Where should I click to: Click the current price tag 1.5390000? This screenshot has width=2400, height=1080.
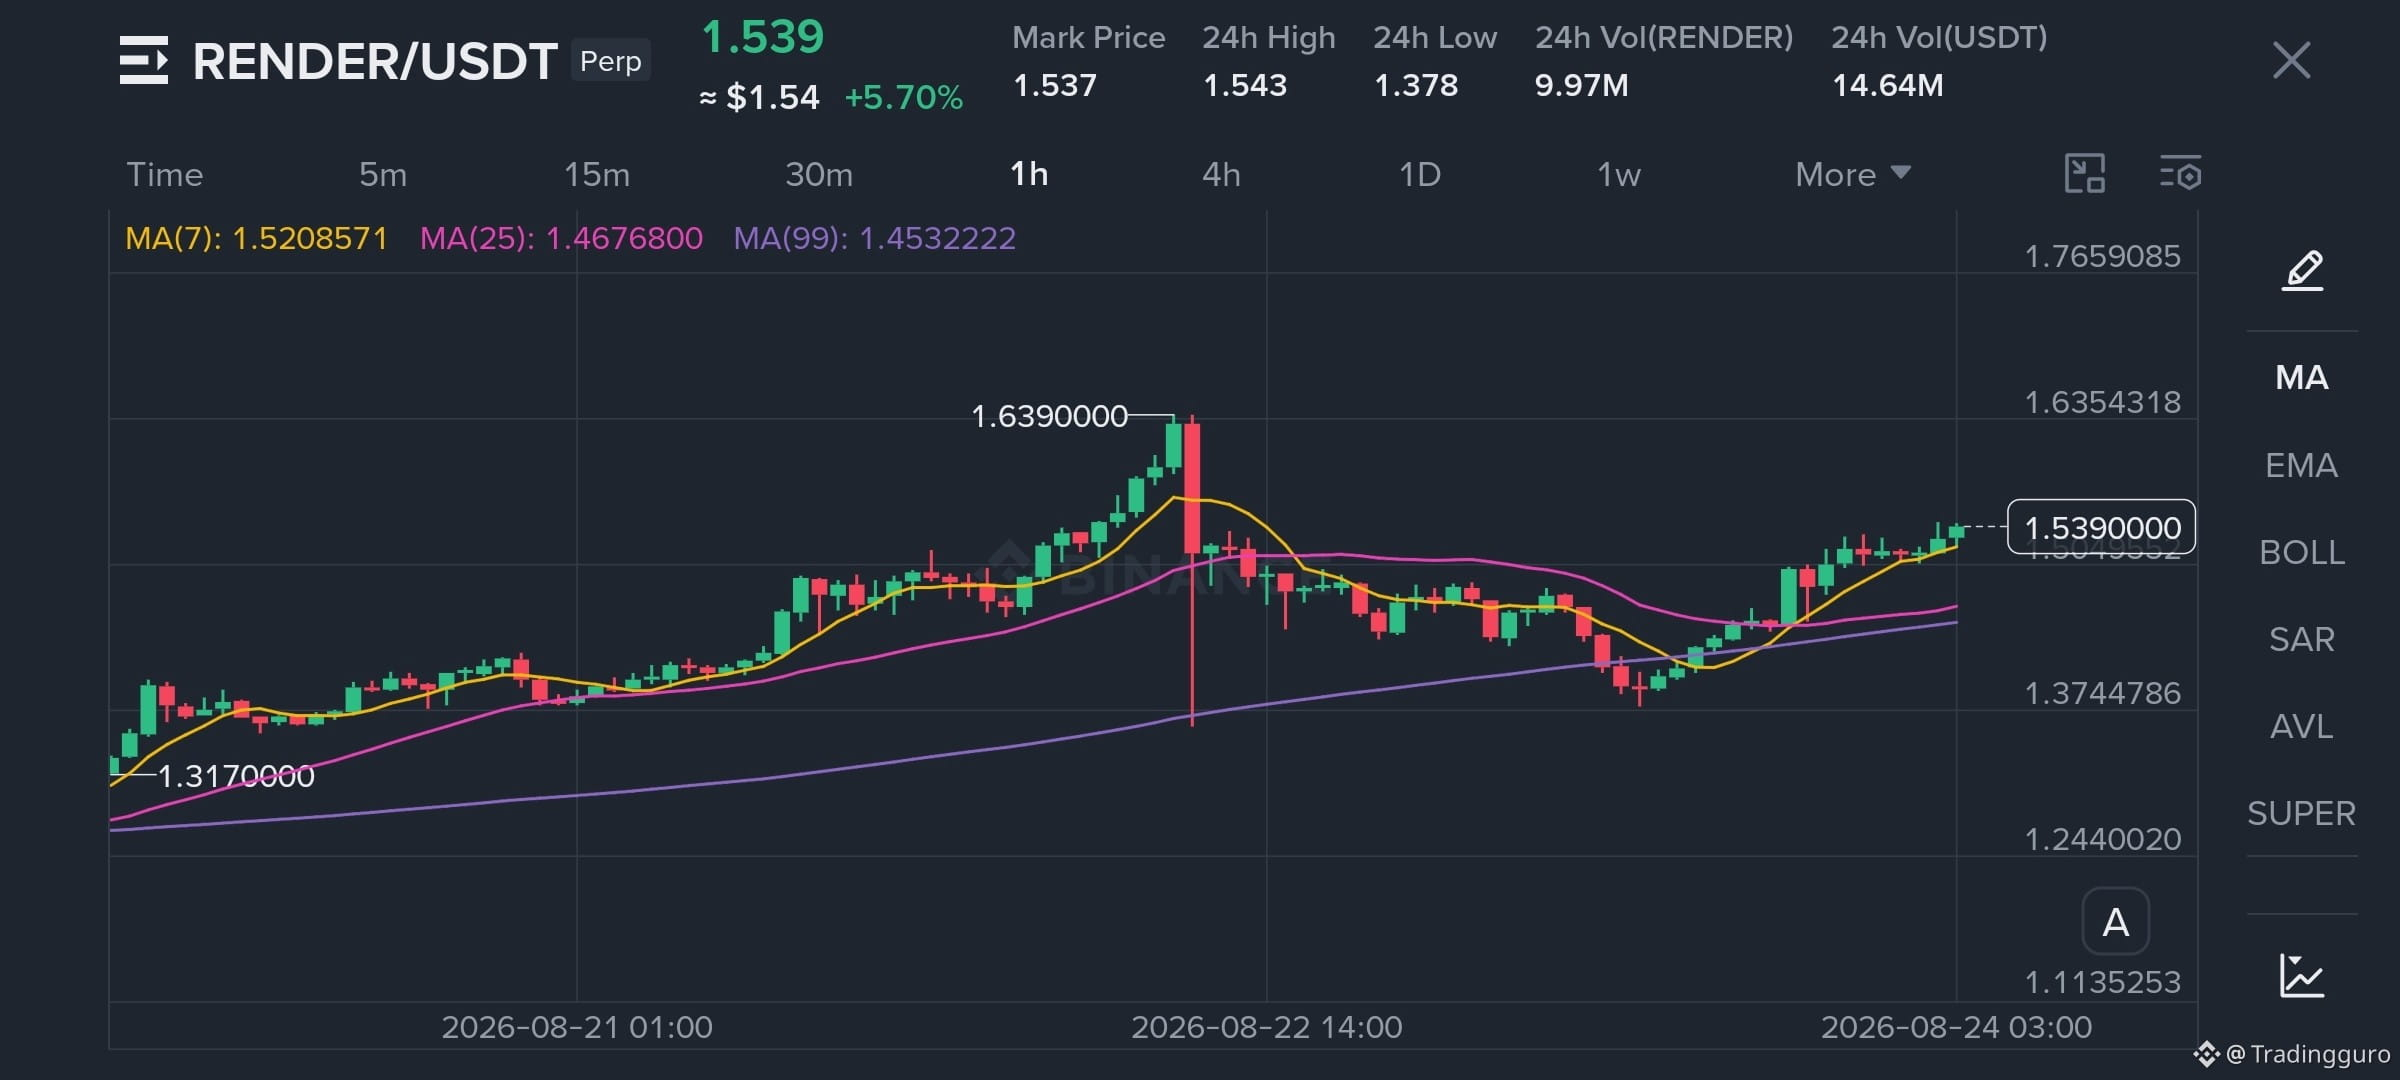tap(2102, 527)
